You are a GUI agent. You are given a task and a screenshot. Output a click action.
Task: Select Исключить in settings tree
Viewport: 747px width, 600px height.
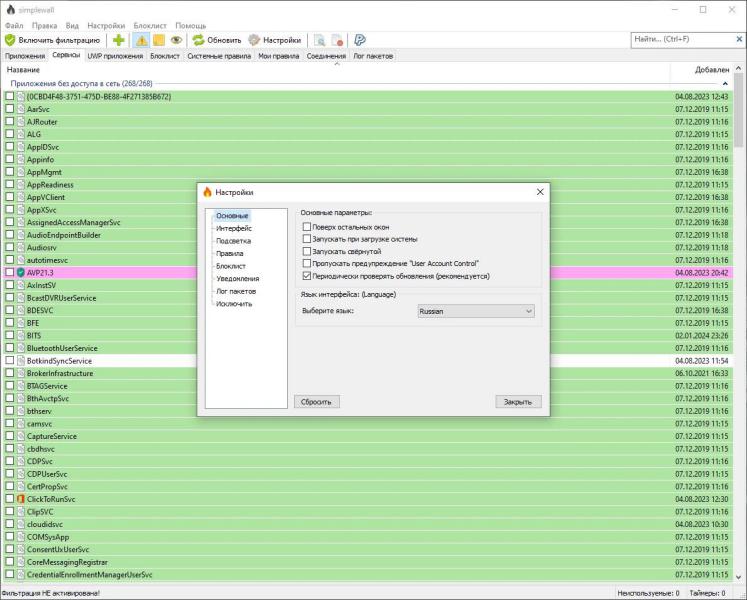(234, 304)
